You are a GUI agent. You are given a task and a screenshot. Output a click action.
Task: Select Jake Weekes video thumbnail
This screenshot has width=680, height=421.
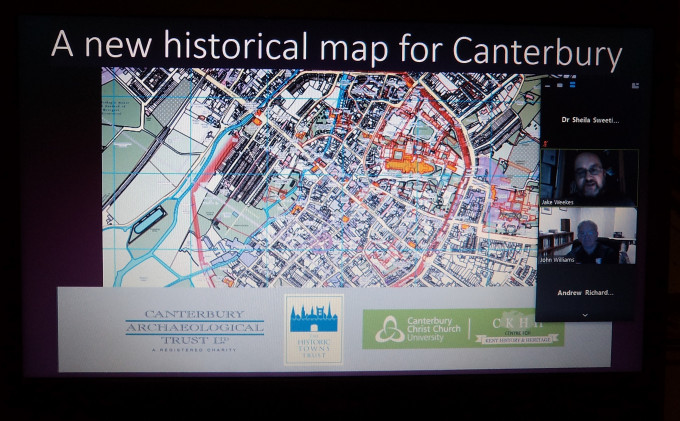pos(589,178)
